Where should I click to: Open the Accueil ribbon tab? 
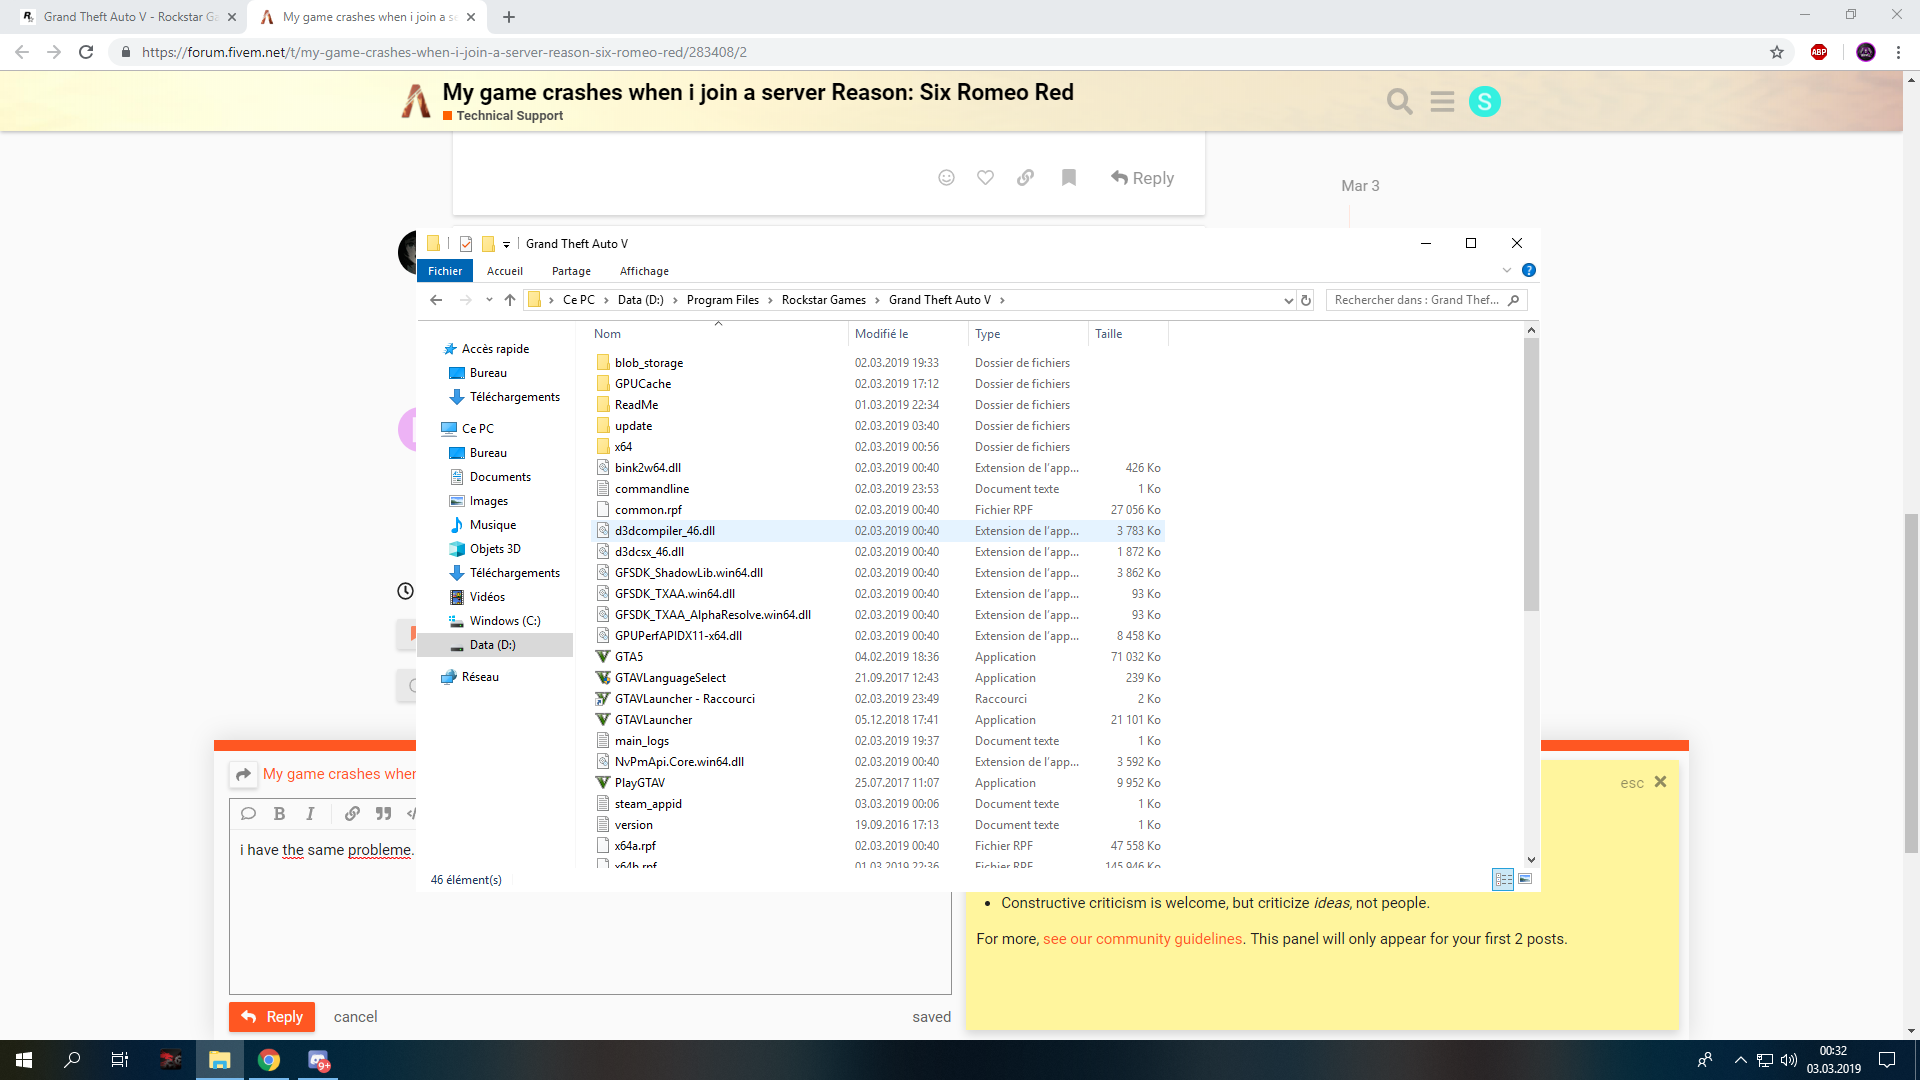tap(505, 271)
